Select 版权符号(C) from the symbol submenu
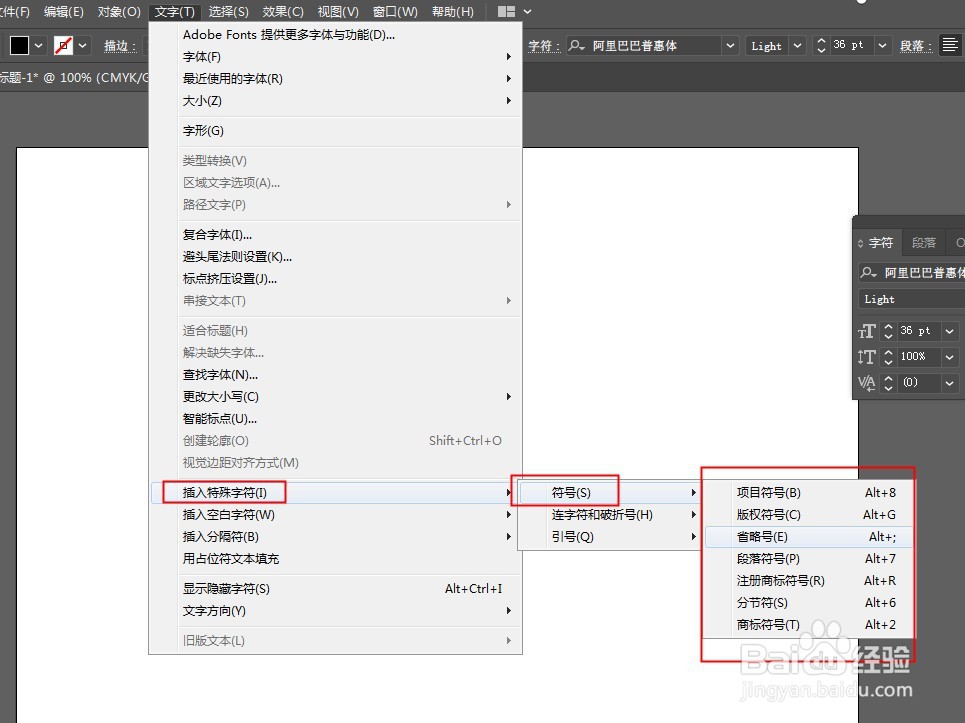The height and width of the screenshot is (723, 965). tap(766, 516)
